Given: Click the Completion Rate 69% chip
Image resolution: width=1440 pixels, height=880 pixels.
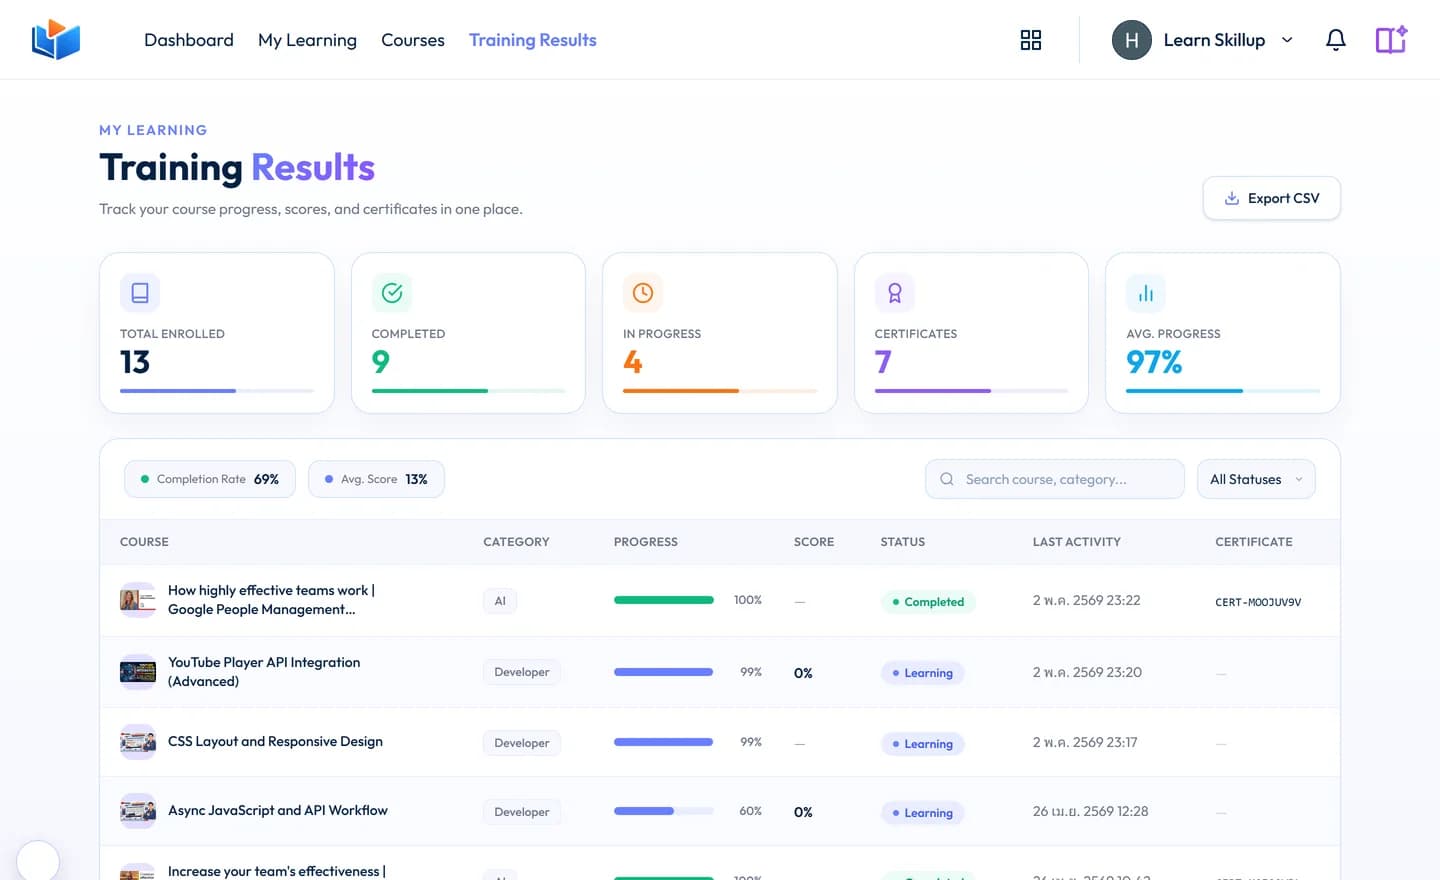Looking at the screenshot, I should (210, 479).
